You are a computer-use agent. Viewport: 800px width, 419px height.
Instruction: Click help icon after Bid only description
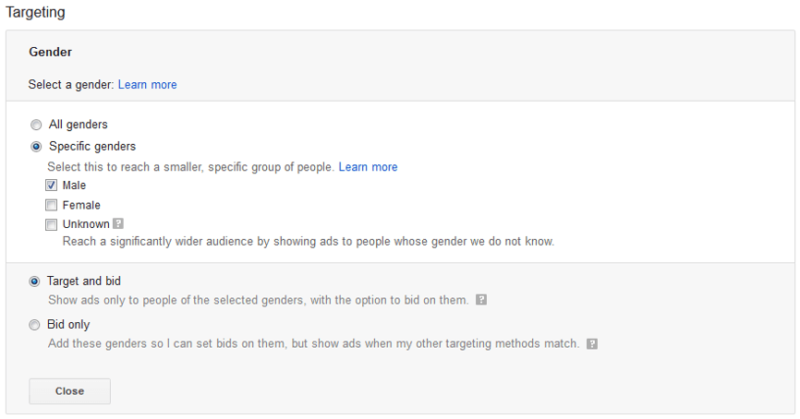(592, 344)
